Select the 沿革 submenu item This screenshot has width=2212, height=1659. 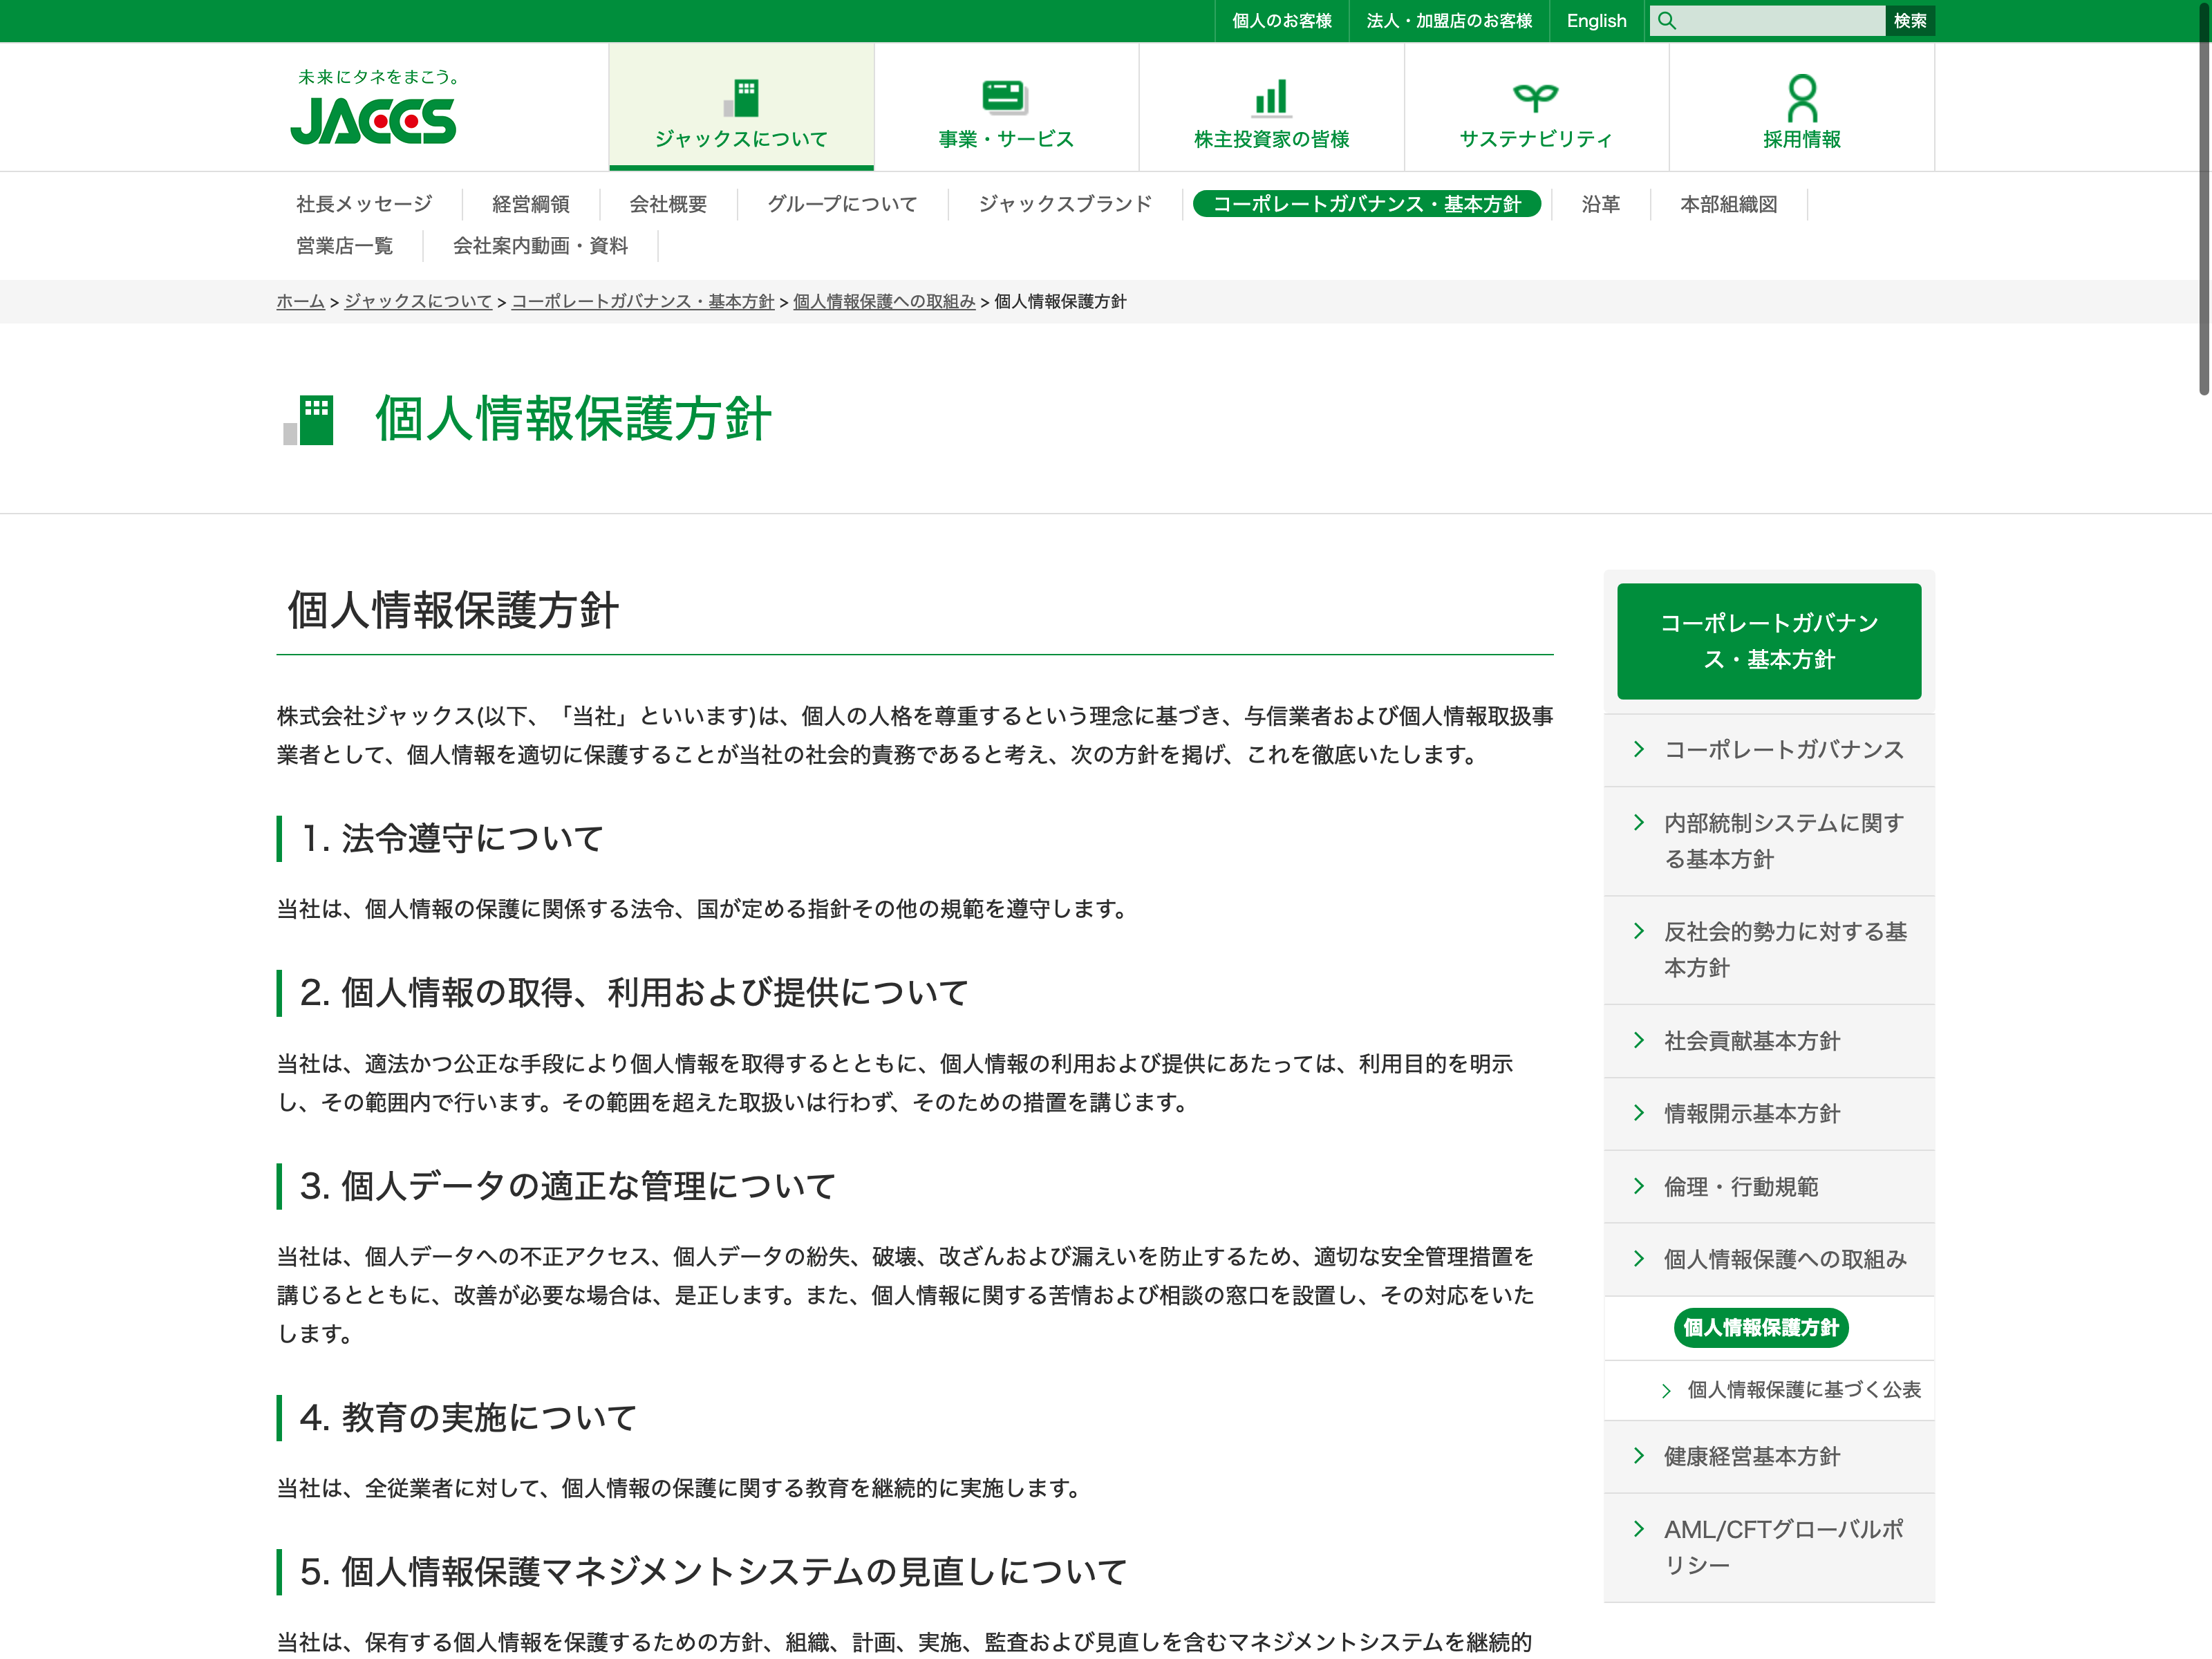(1600, 204)
